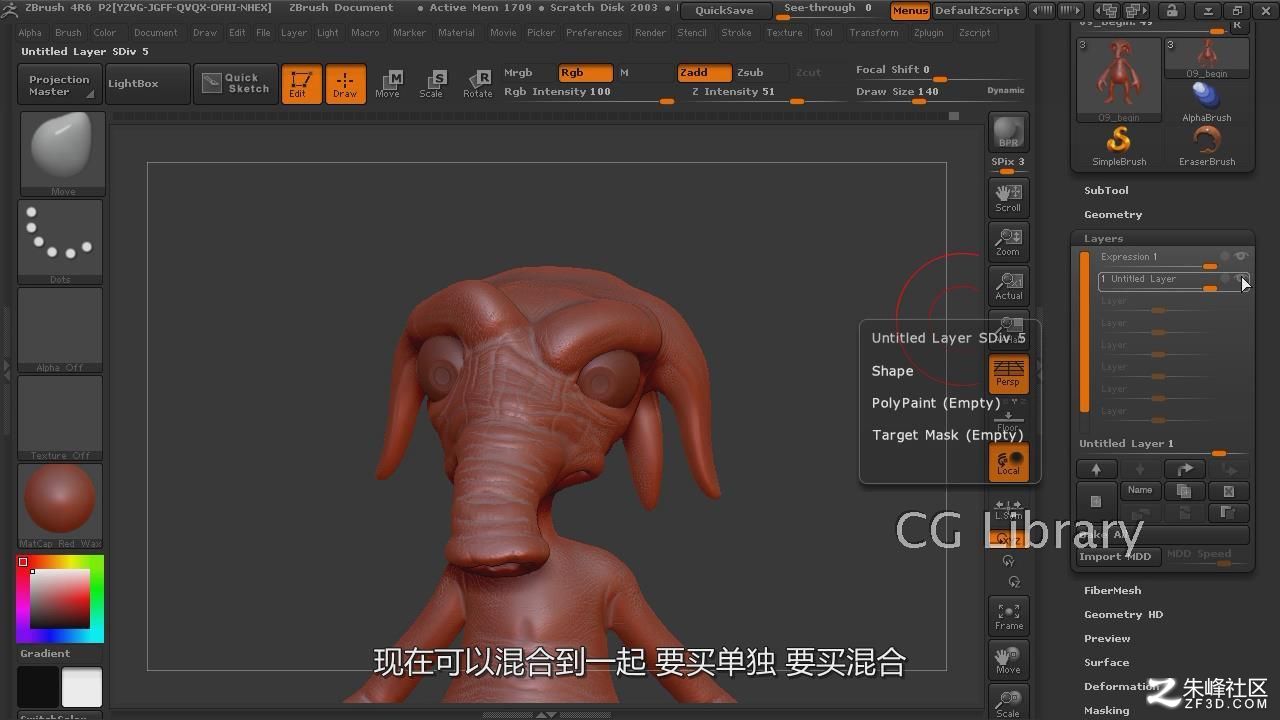
Task: Open the Render menu
Action: click(650, 32)
